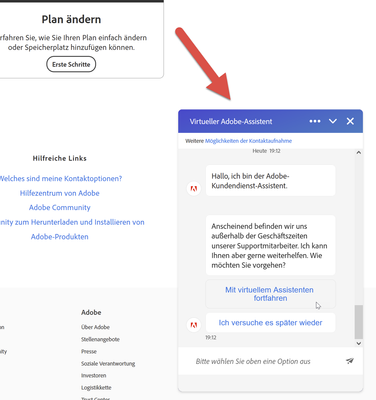Close the Virtueller Adobe-Assistent chat

pos(350,121)
